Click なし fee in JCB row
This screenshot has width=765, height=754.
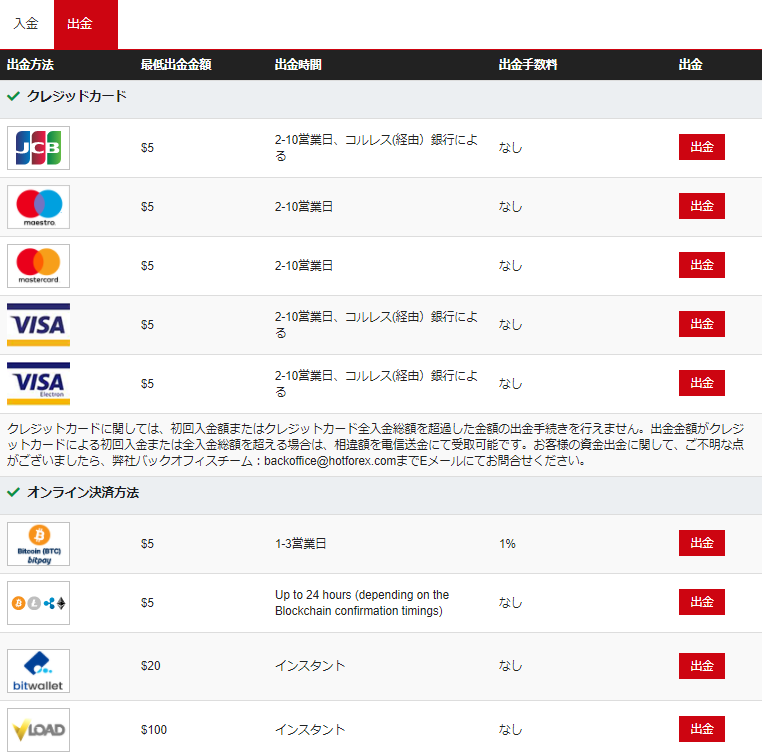(x=510, y=148)
